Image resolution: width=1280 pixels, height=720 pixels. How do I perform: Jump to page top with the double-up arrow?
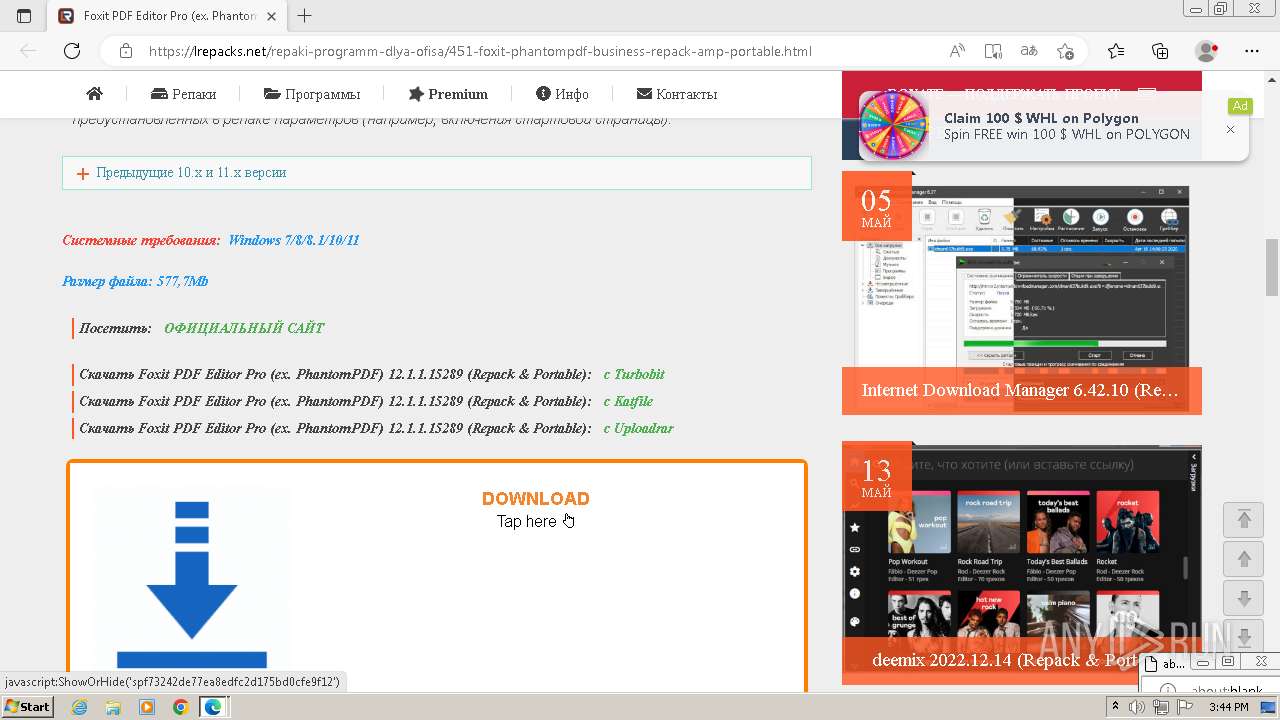tap(1244, 518)
